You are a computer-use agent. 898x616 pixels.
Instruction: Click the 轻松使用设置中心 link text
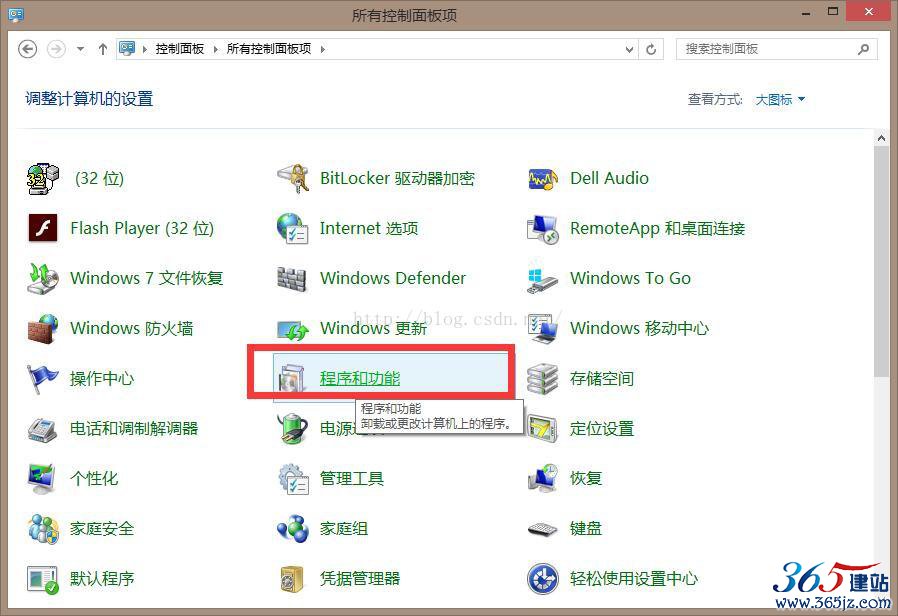[x=634, y=579]
